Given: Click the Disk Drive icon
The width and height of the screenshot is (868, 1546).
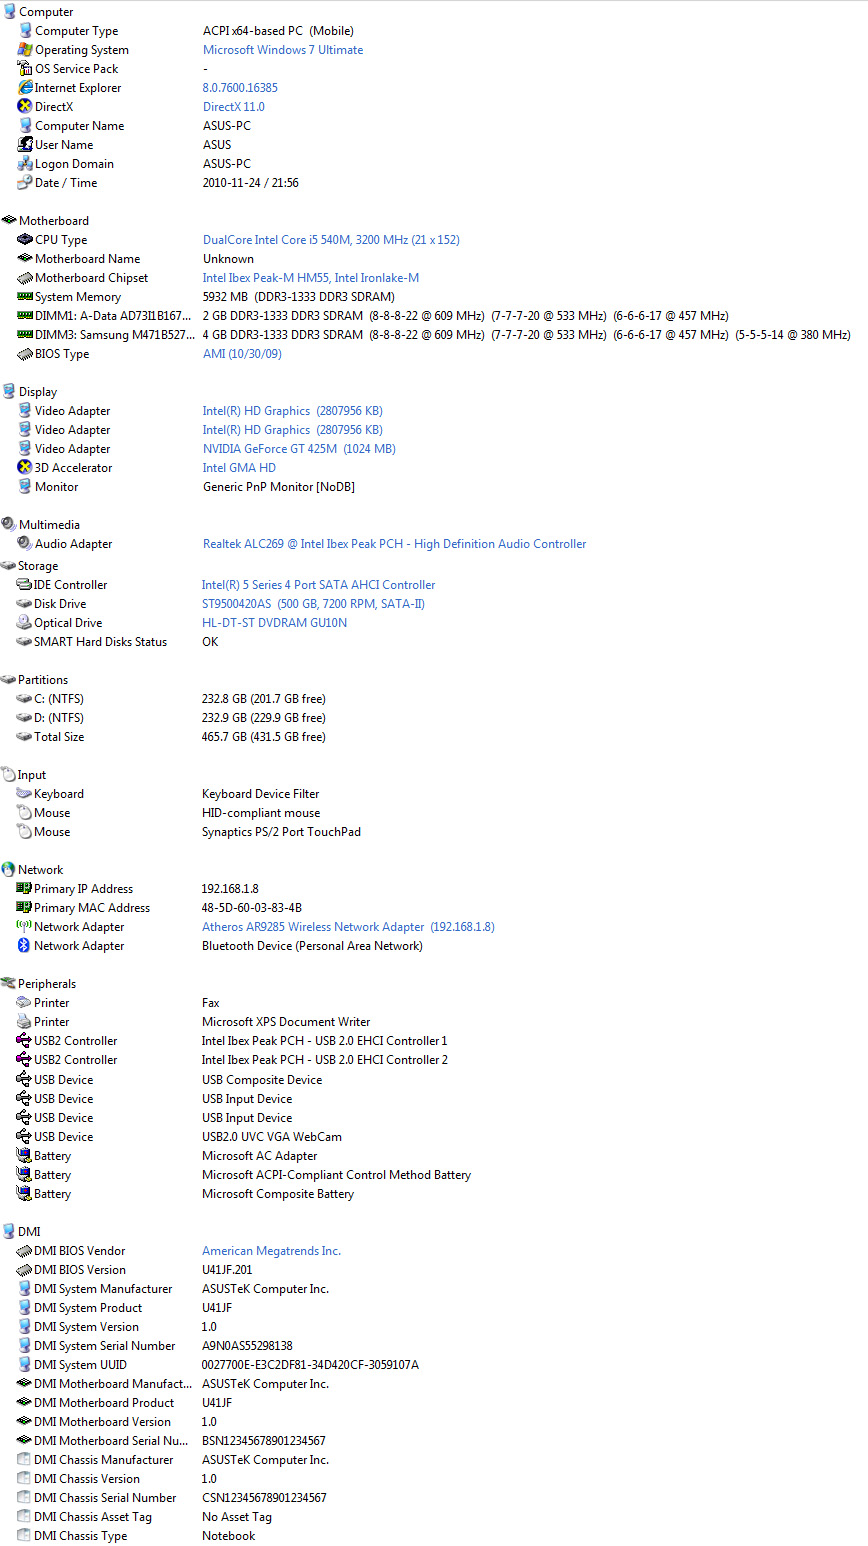Looking at the screenshot, I should click(25, 604).
